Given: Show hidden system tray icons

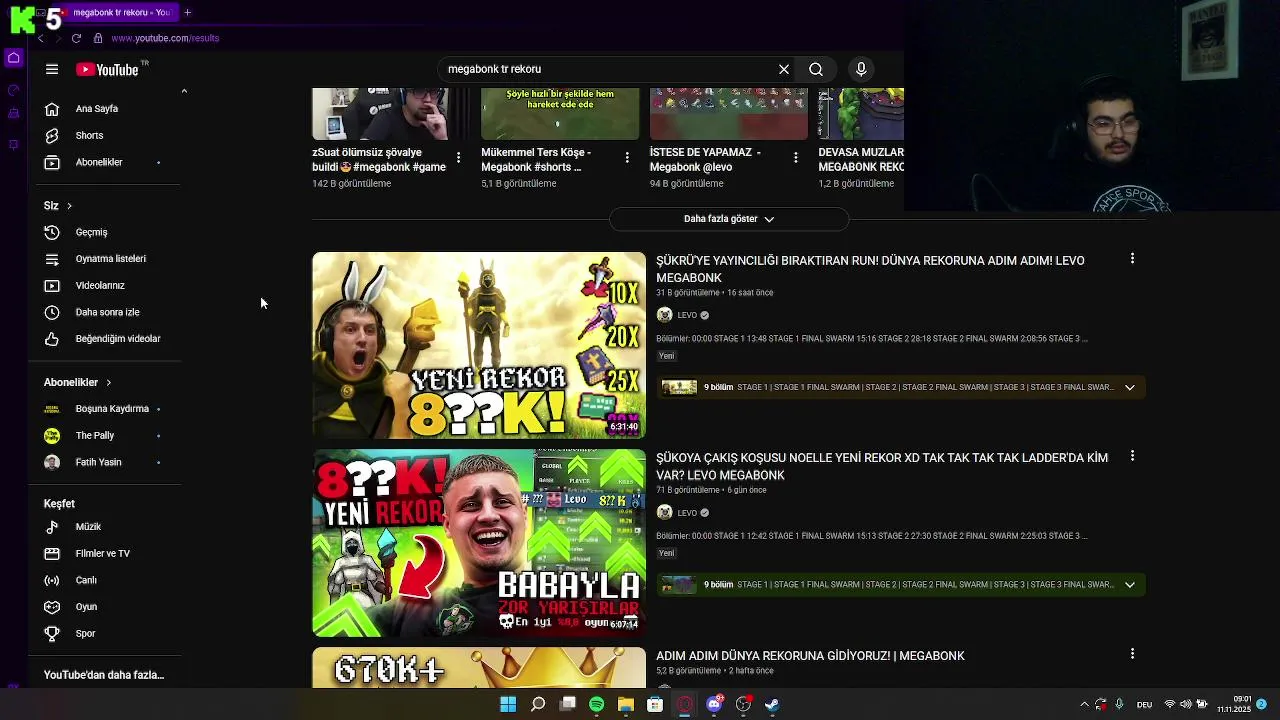Looking at the screenshot, I should (x=1084, y=704).
